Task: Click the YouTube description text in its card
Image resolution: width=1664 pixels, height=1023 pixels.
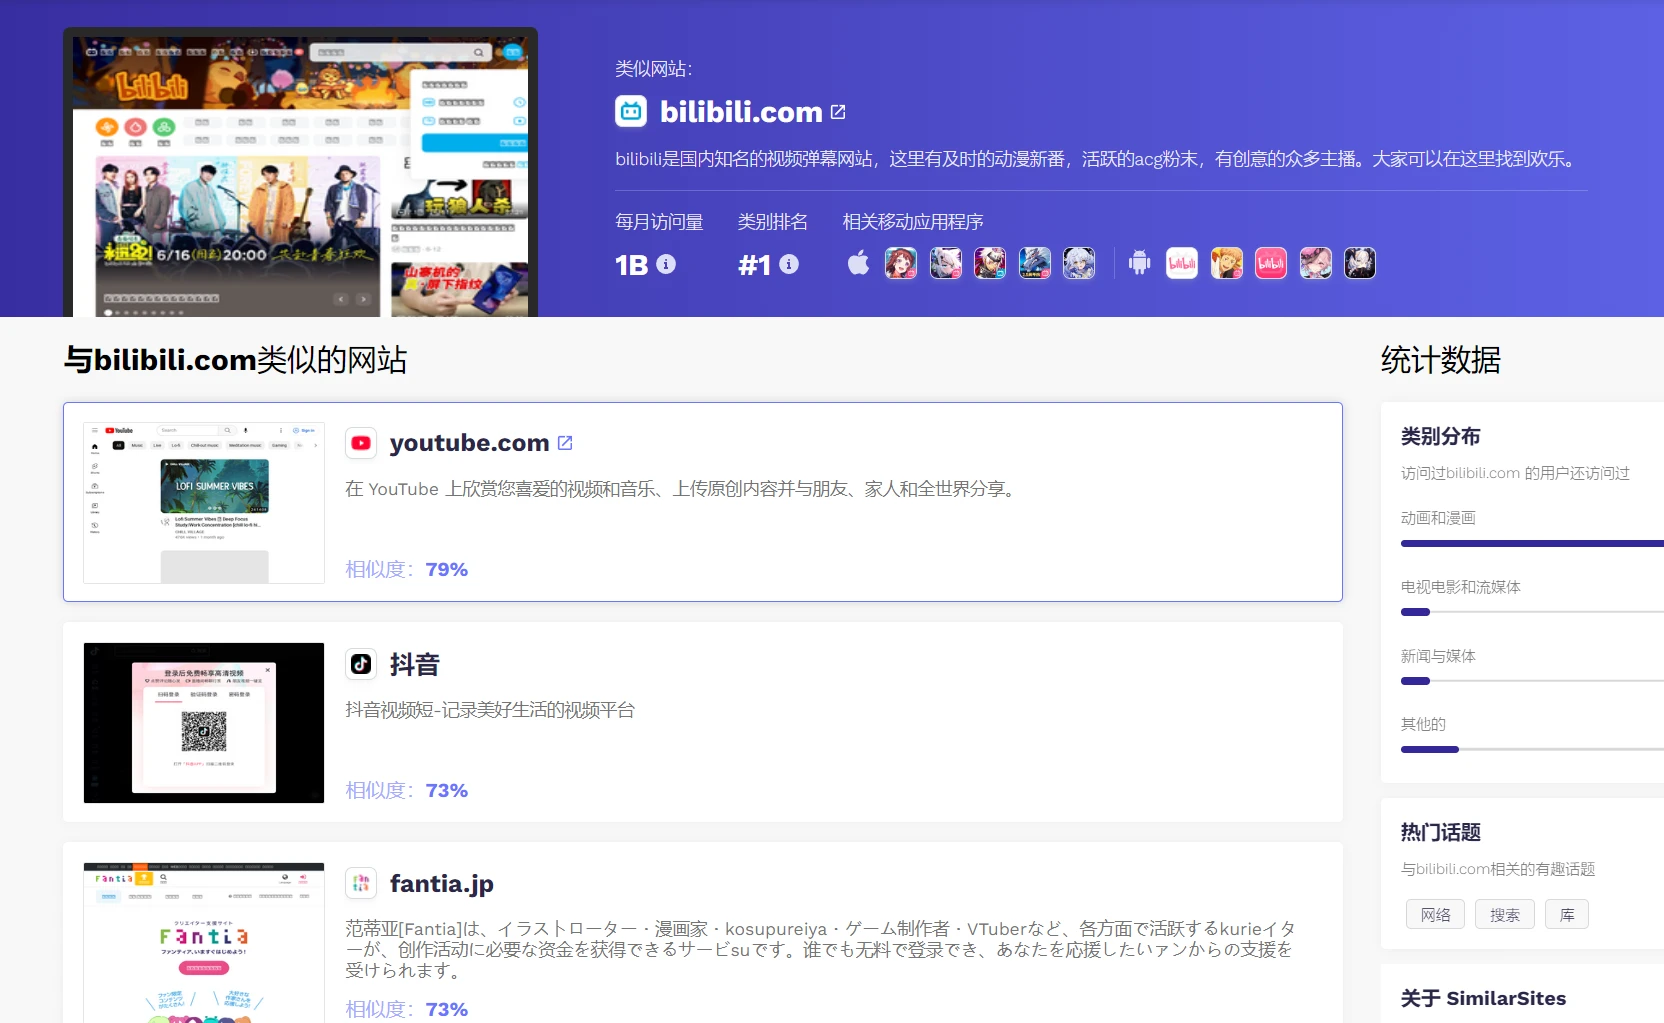Action: pyautogui.click(x=682, y=489)
